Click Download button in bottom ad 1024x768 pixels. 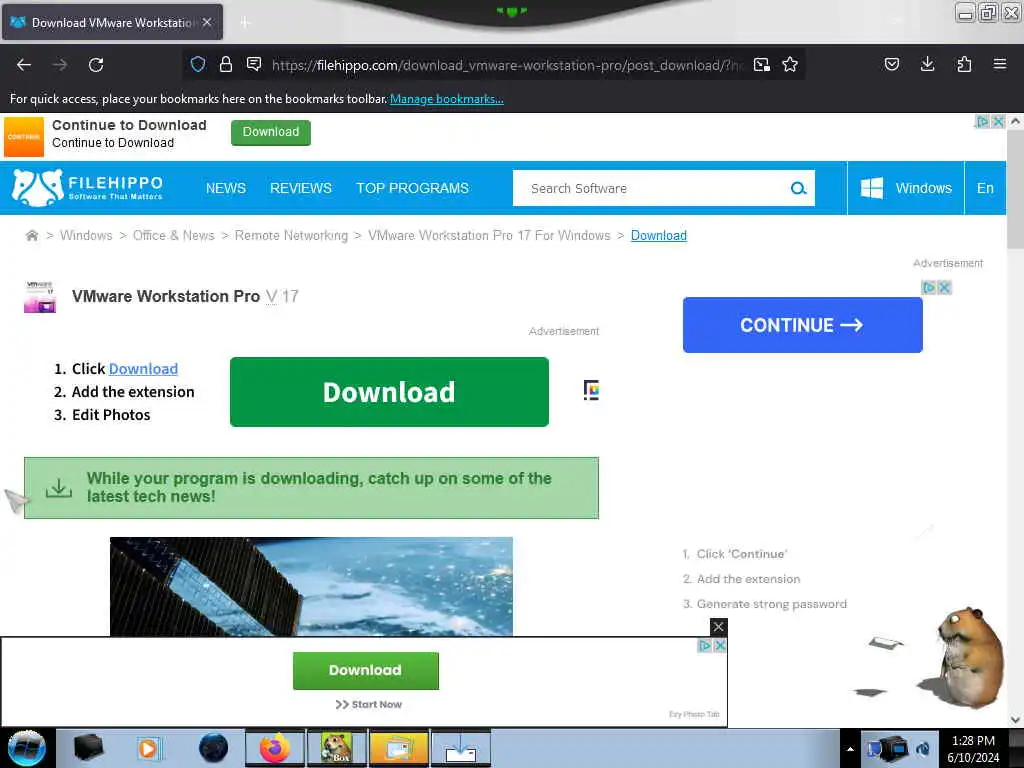(366, 671)
